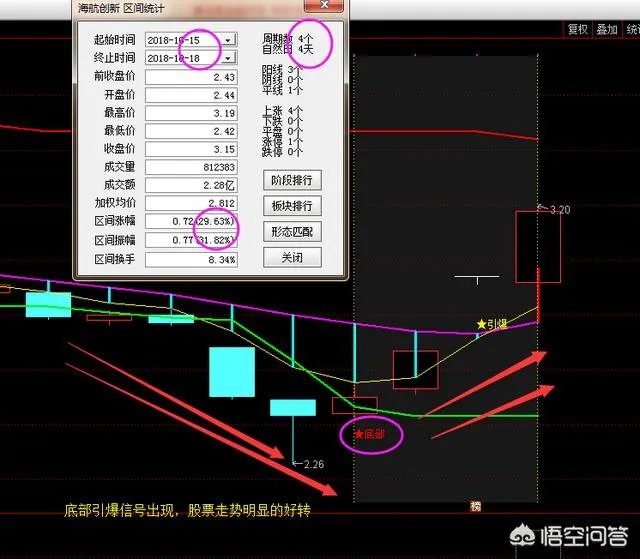Click the ★引爆 signal marker on chart
The image size is (640, 559).
492,324
